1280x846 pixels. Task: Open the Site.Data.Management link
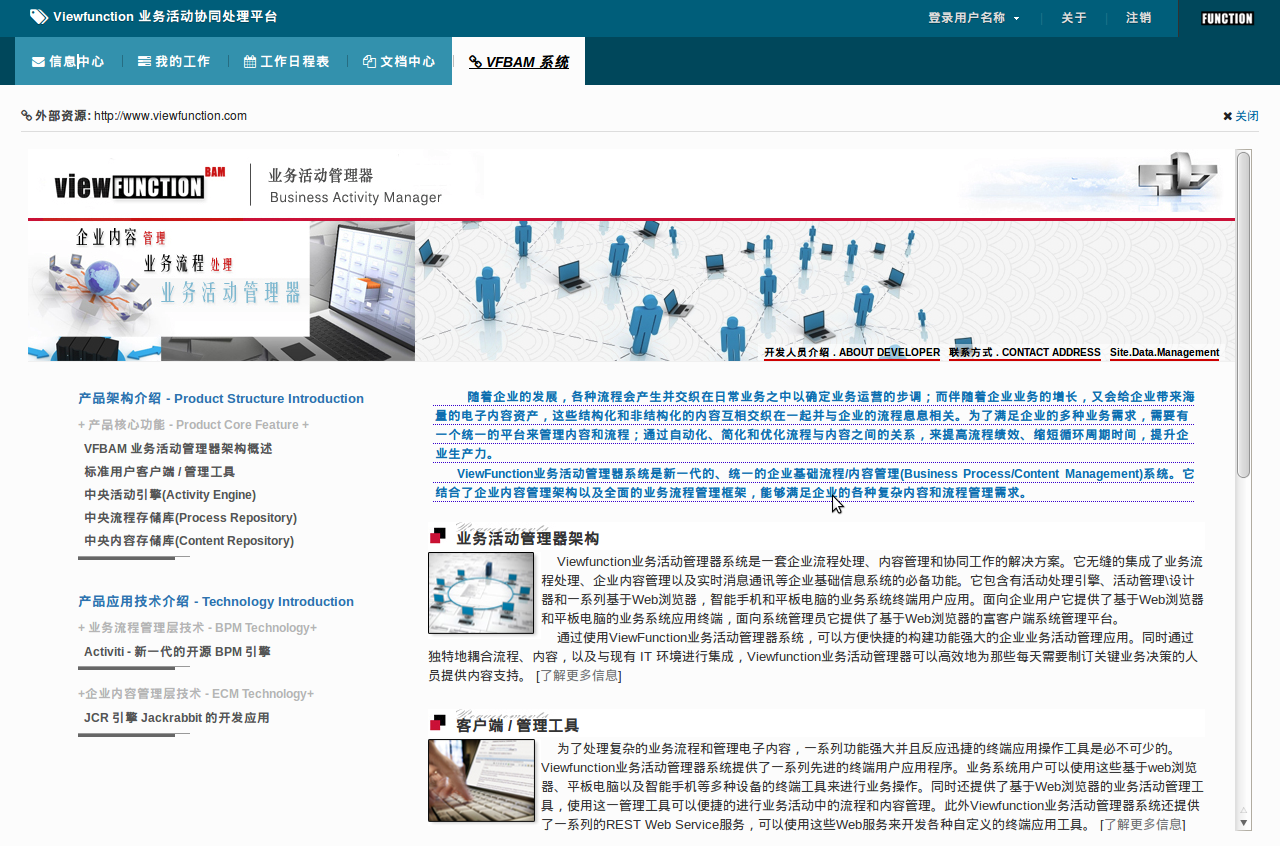(x=1165, y=352)
